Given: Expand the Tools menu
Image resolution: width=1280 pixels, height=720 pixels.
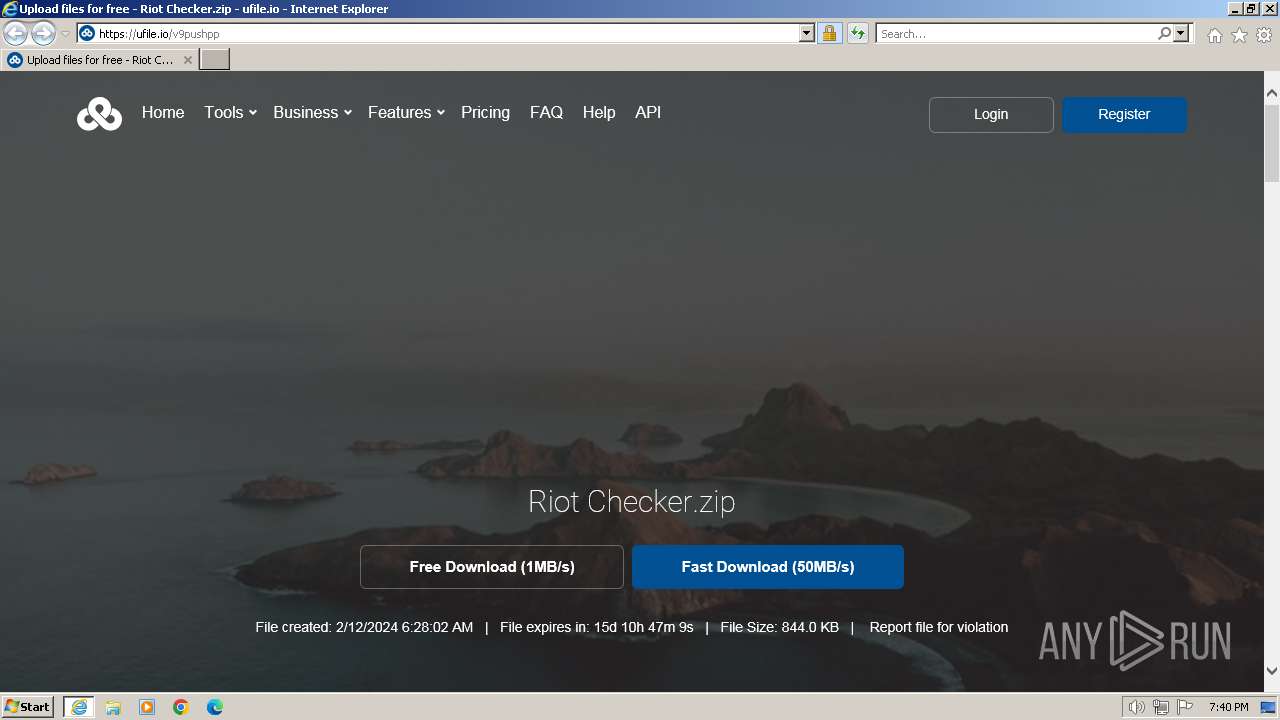Looking at the screenshot, I should coord(230,113).
